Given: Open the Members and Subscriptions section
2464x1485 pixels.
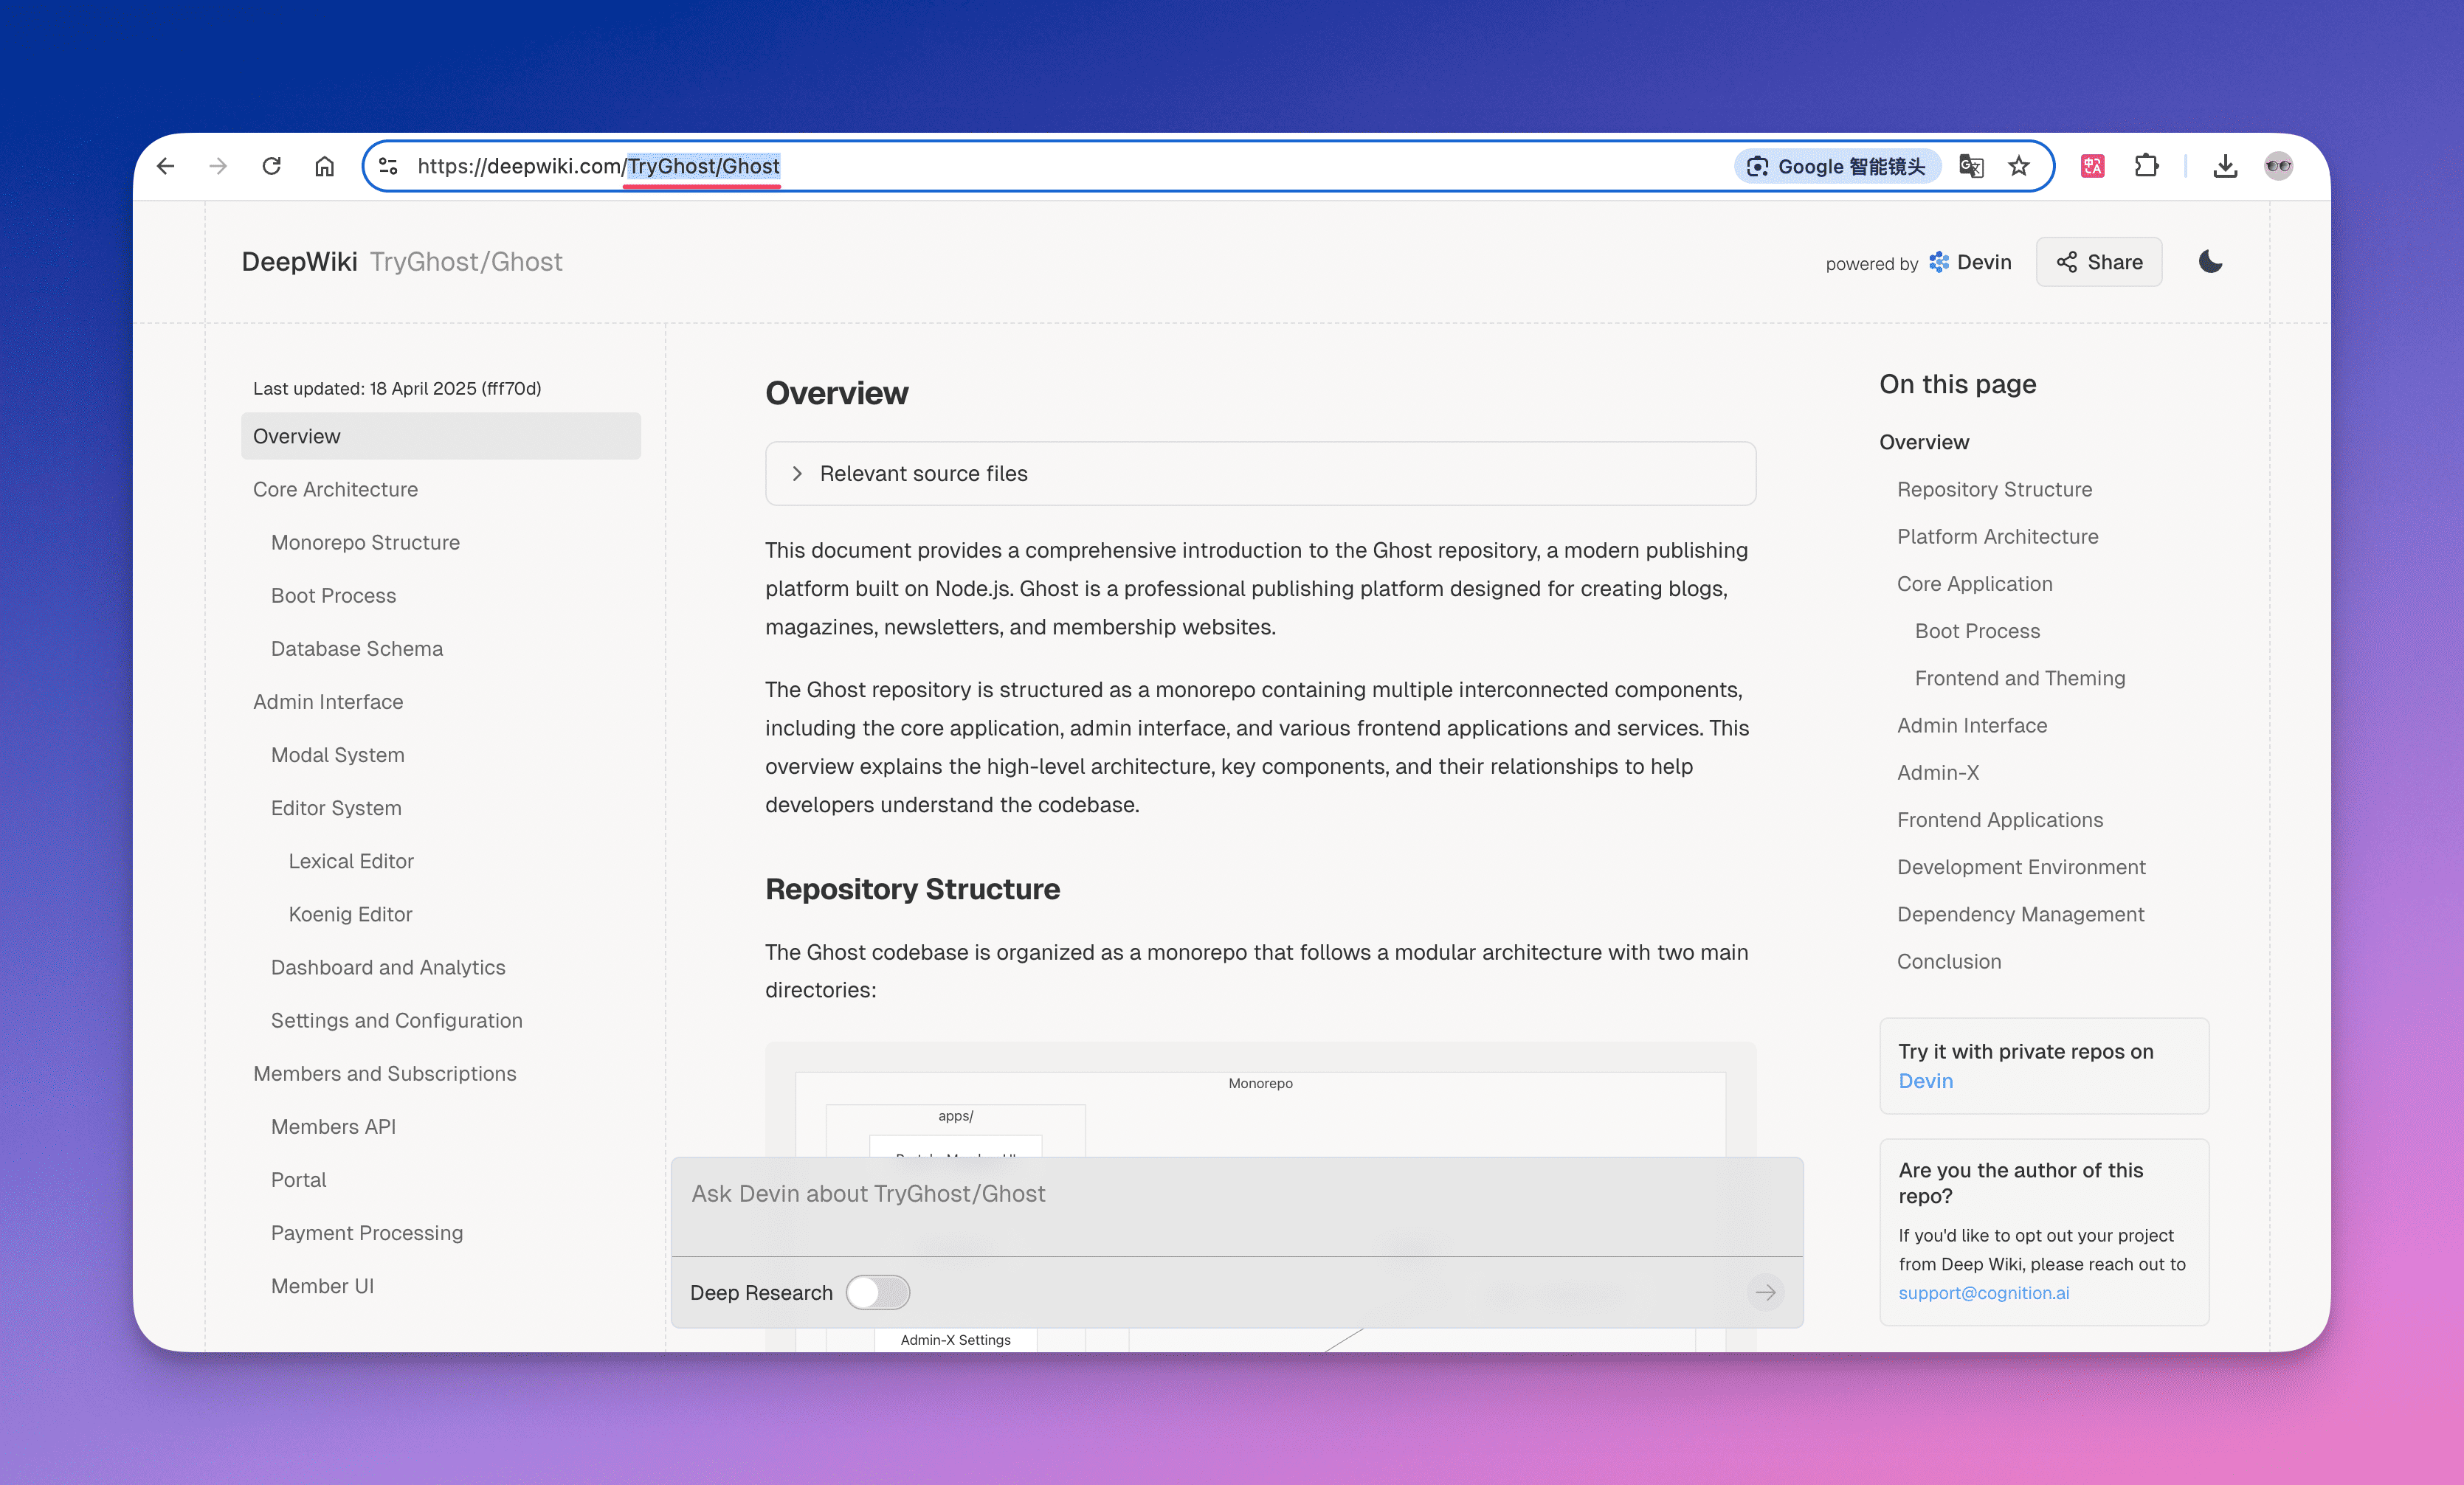Looking at the screenshot, I should pos(385,1073).
